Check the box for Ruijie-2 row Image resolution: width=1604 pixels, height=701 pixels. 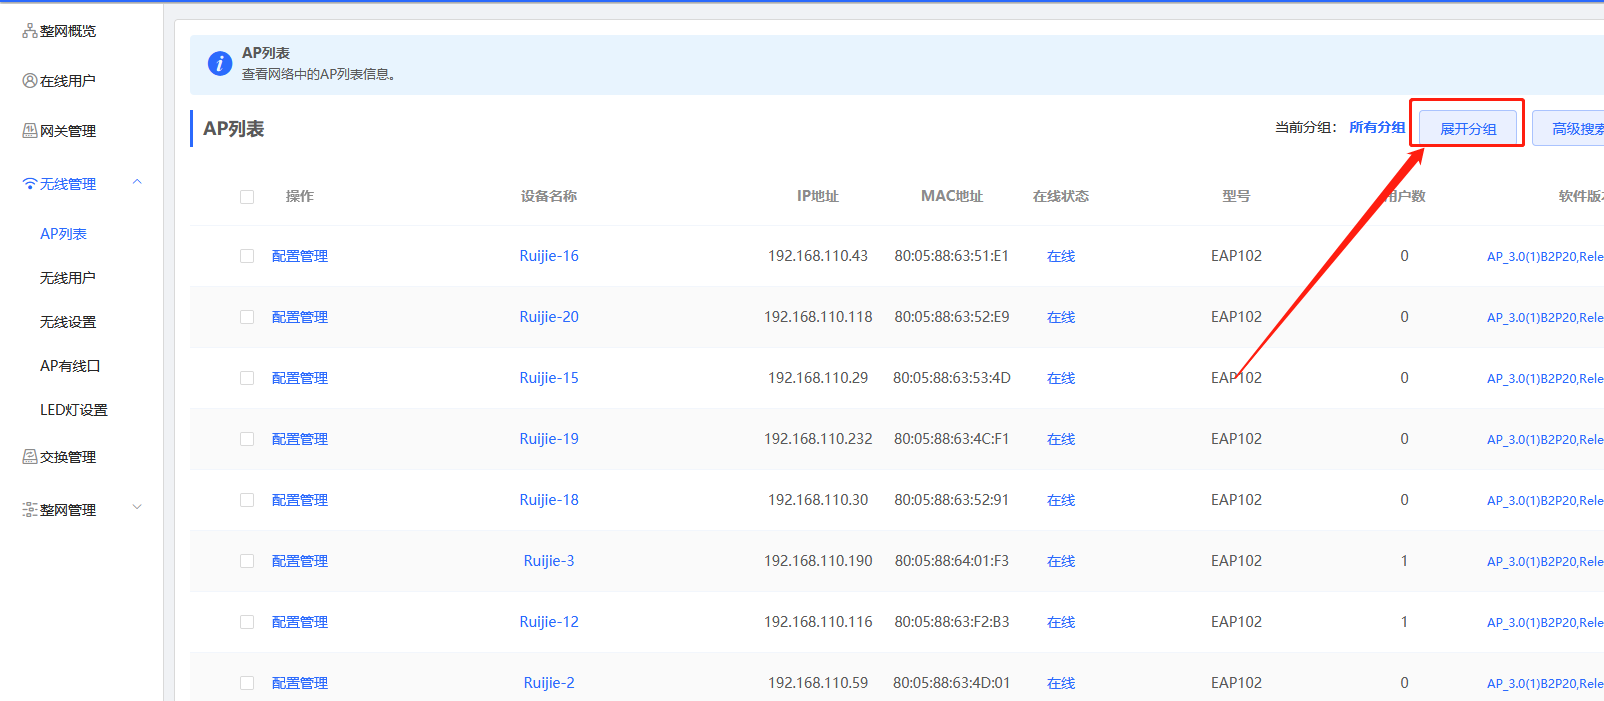tap(247, 683)
